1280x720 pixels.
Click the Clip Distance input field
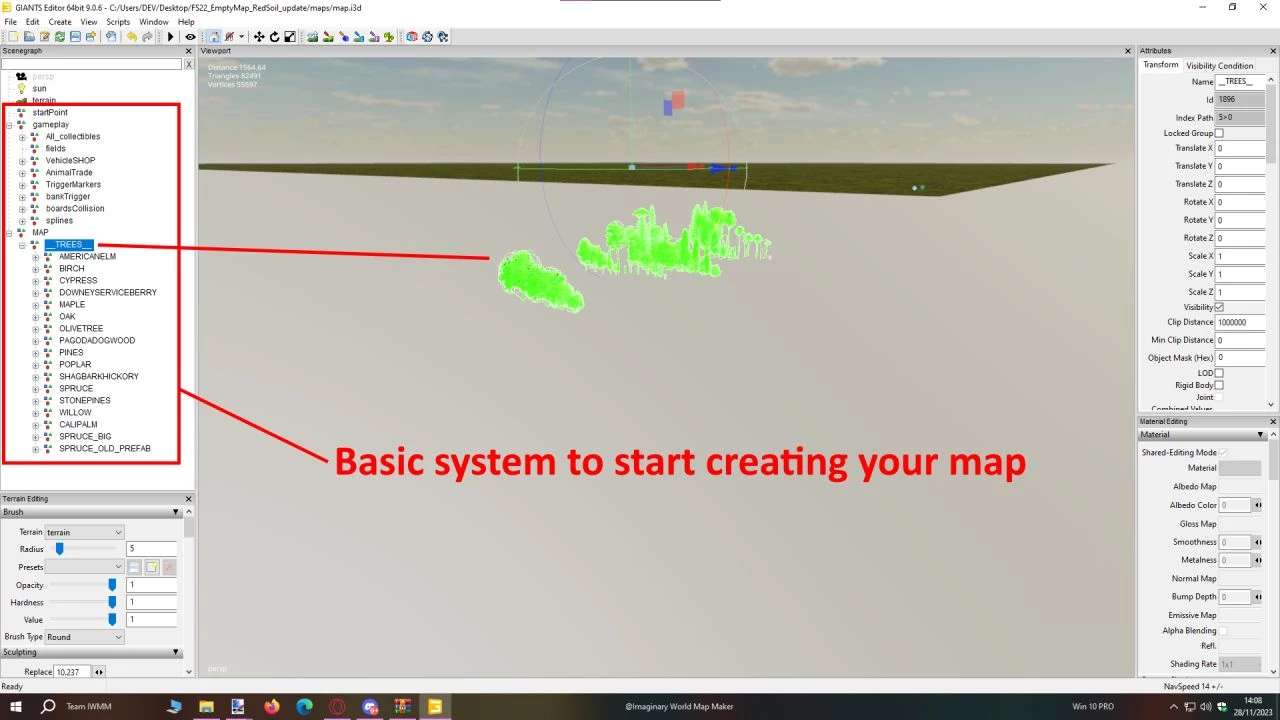pyautogui.click(x=1240, y=323)
